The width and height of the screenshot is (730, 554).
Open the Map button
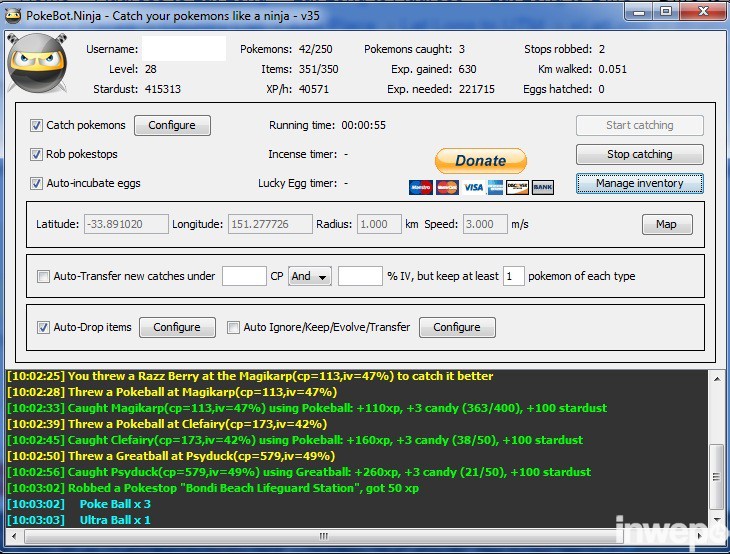click(667, 224)
